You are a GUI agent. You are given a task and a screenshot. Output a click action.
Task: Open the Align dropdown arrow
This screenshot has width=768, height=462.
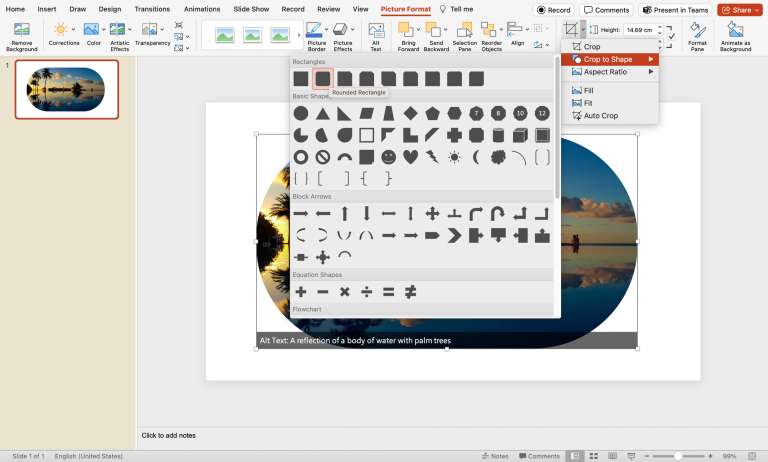pos(527,29)
